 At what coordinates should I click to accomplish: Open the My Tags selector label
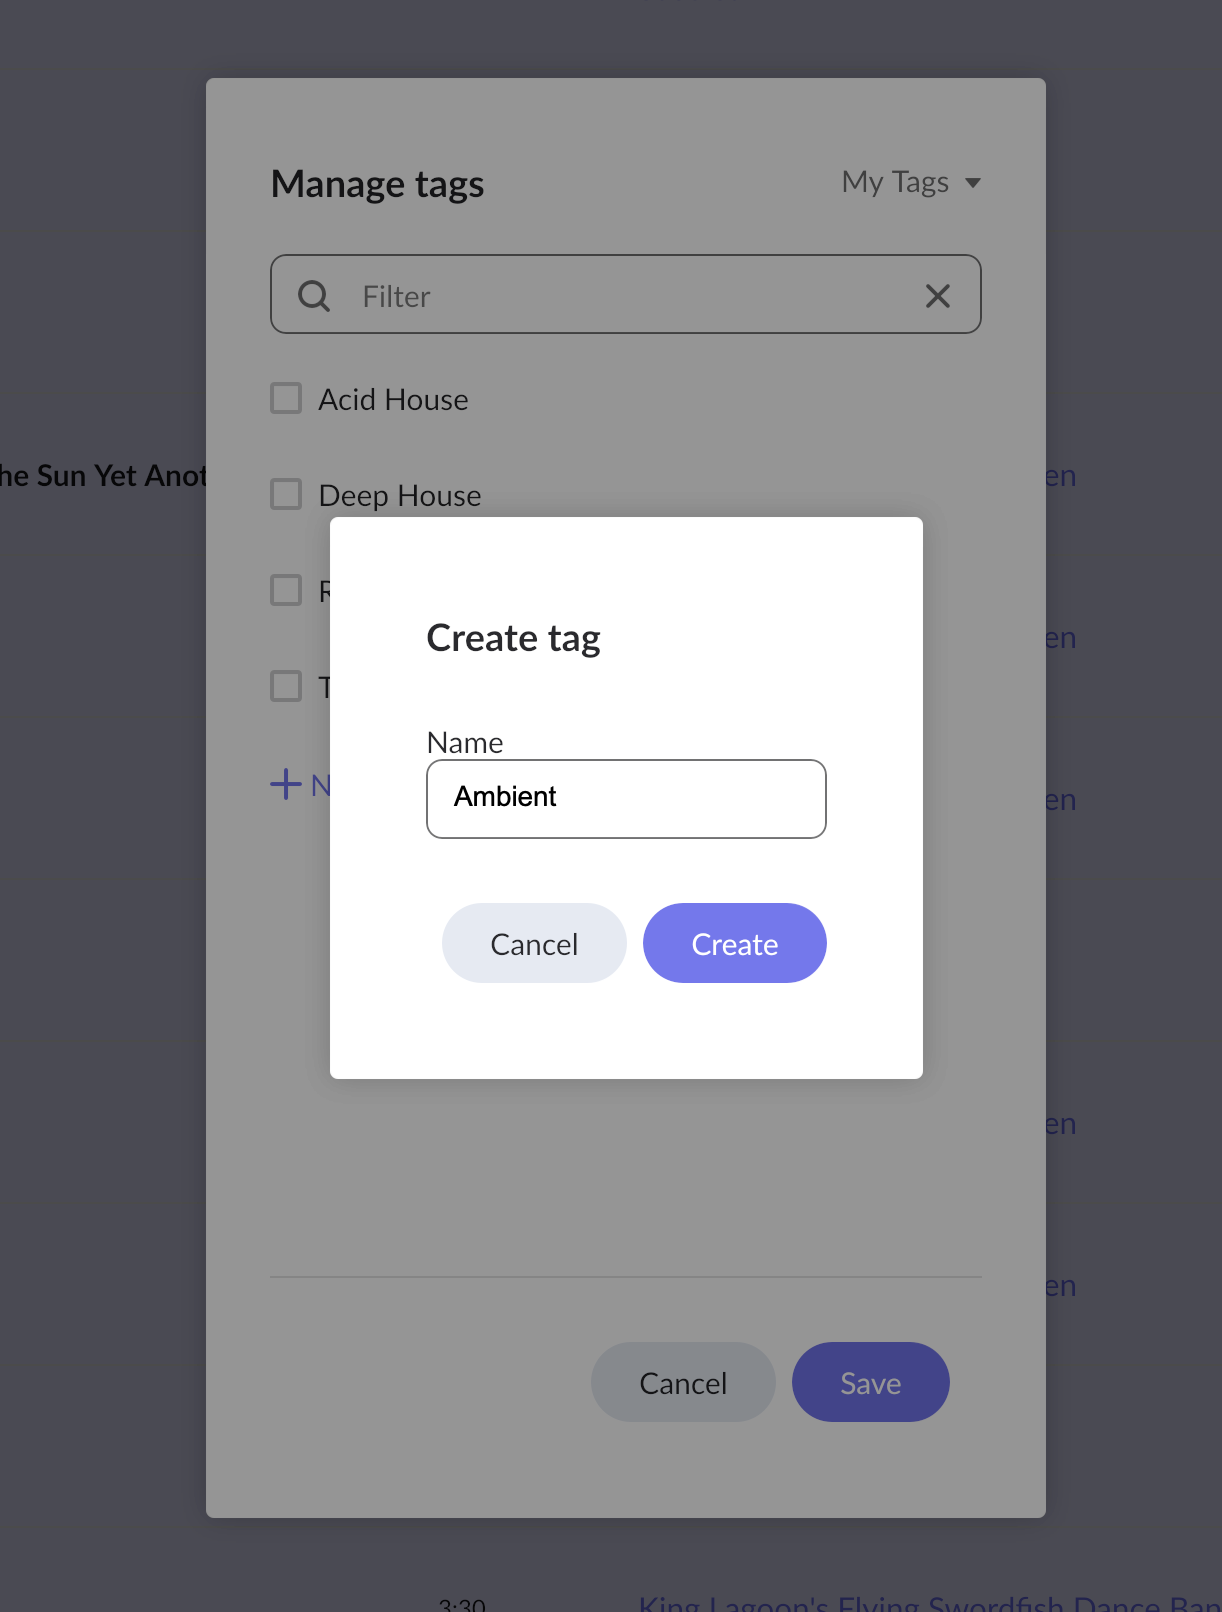pos(895,182)
